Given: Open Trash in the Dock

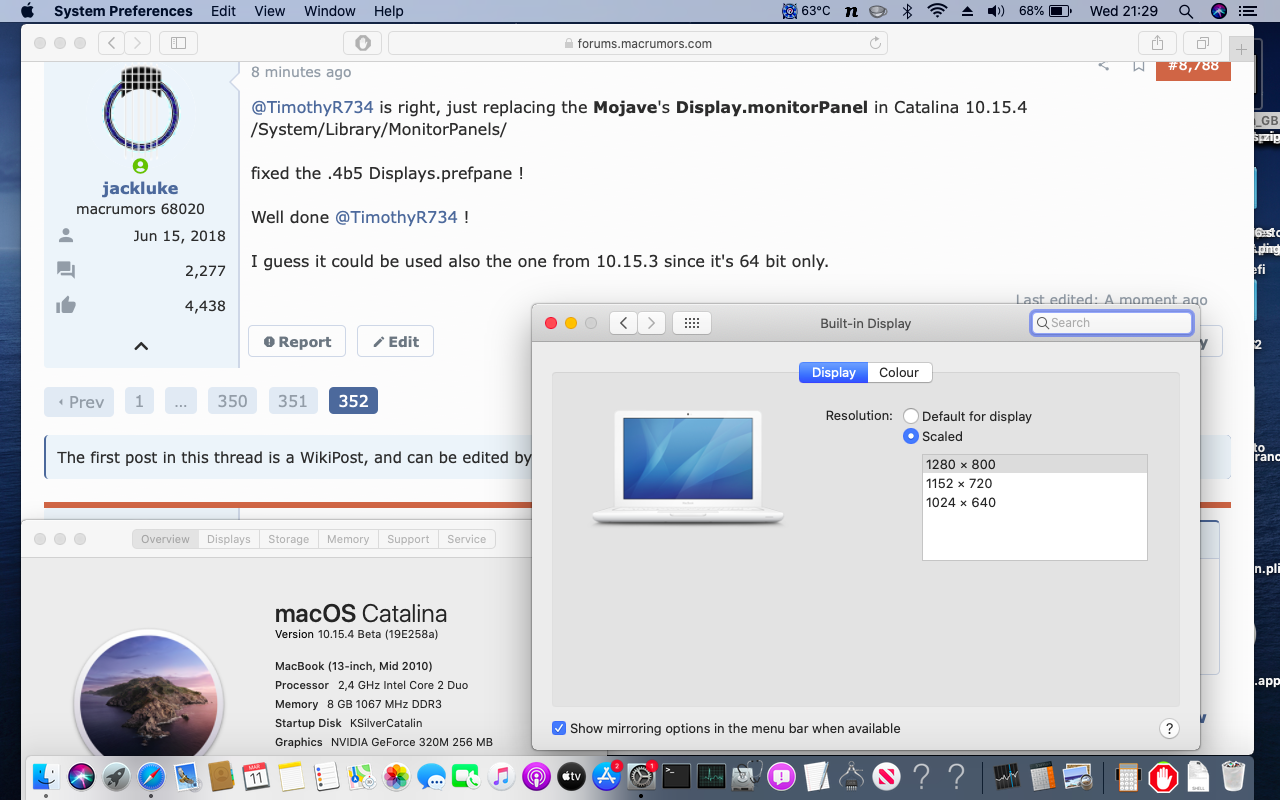Looking at the screenshot, I should coord(1234,776).
